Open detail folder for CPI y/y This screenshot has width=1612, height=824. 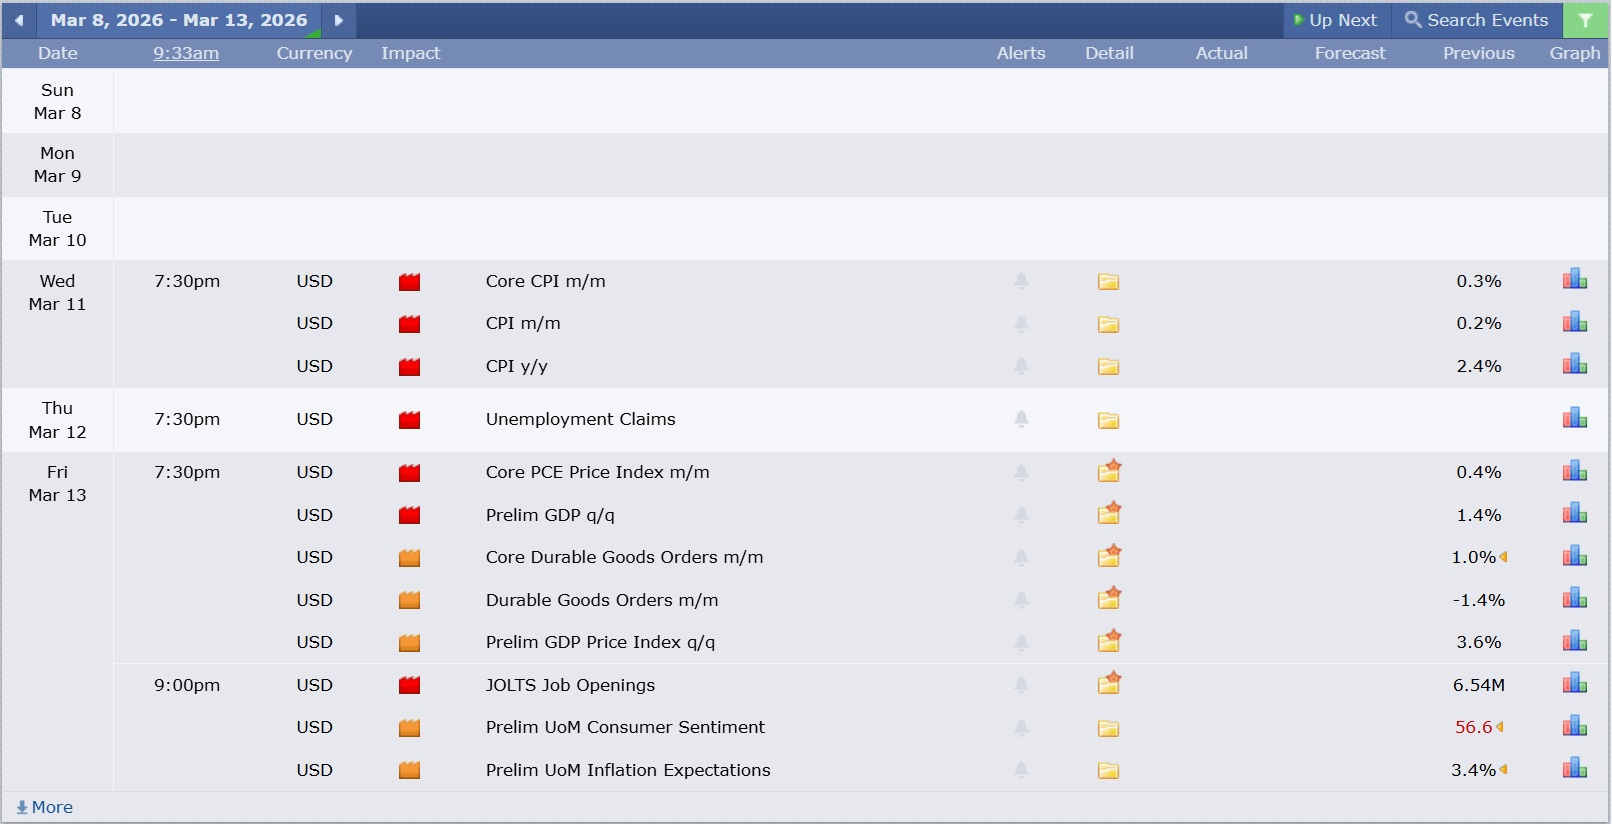(1108, 367)
